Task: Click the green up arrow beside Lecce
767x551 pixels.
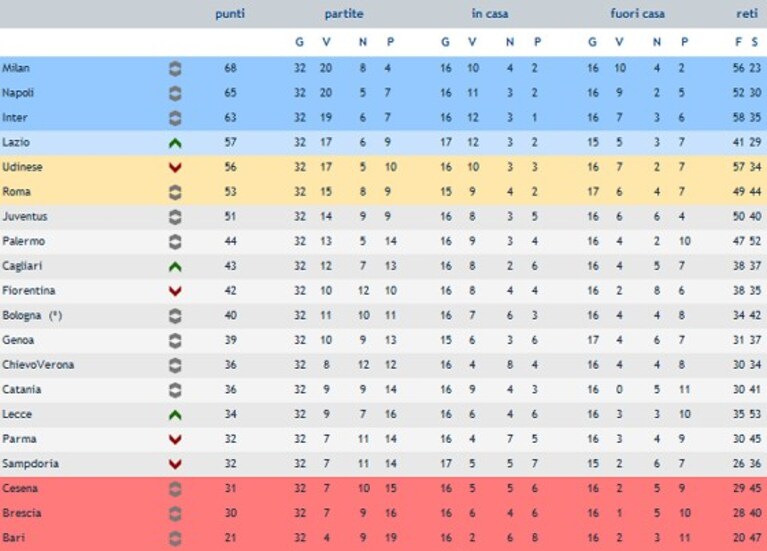Action: 175,415
